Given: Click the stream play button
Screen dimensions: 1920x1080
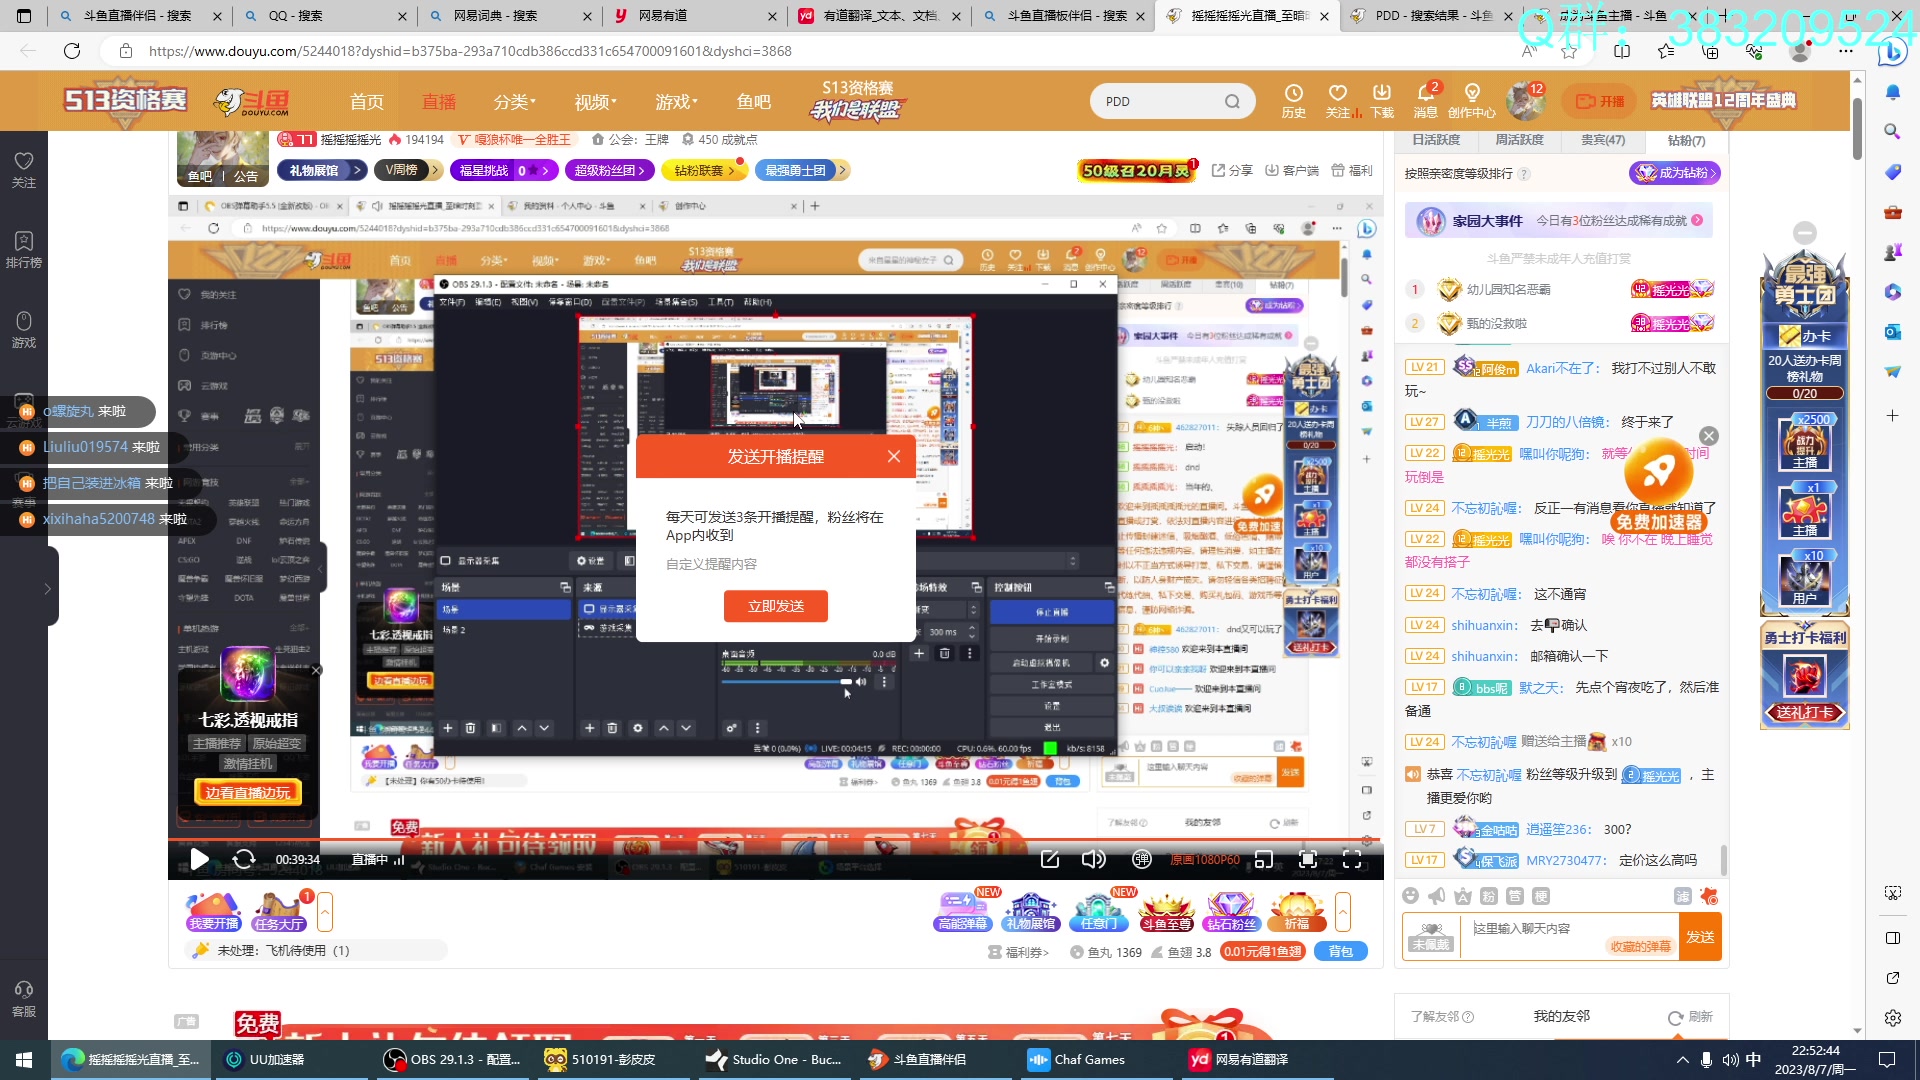Looking at the screenshot, I should pos(199,859).
